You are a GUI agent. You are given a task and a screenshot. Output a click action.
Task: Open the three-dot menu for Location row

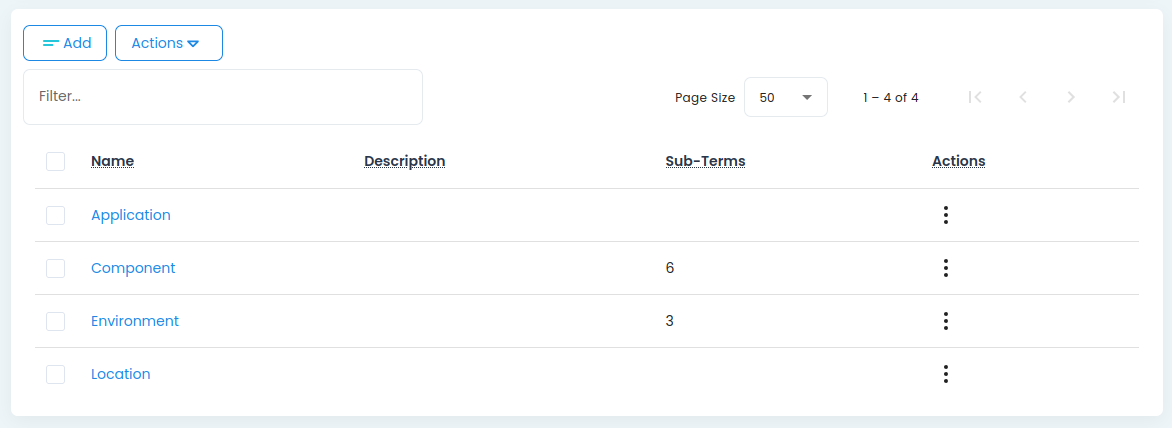click(x=945, y=374)
